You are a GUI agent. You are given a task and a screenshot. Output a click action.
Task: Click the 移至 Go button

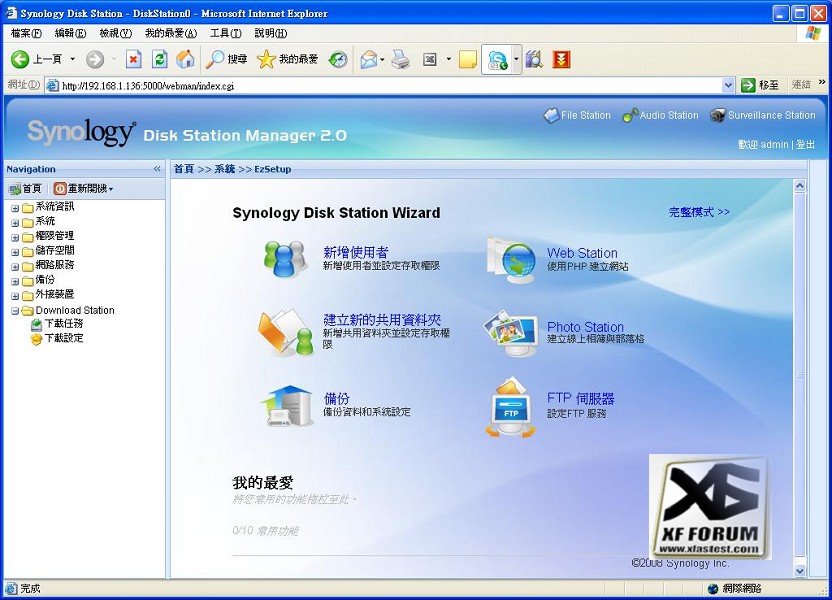[x=760, y=85]
